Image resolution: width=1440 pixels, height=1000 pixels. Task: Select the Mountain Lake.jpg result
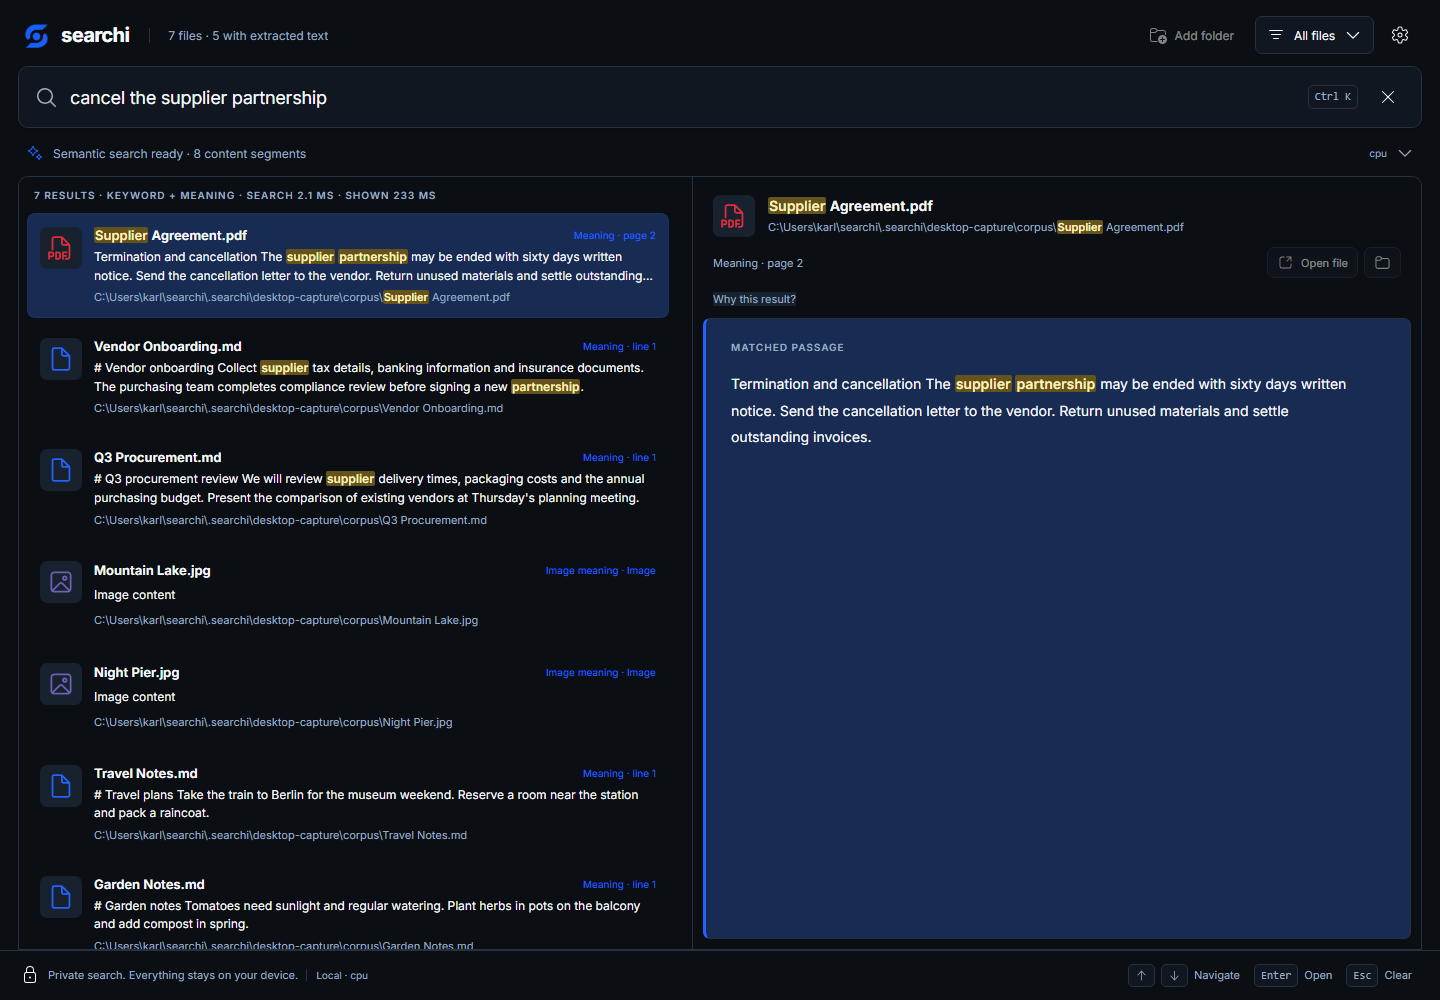[348, 595]
